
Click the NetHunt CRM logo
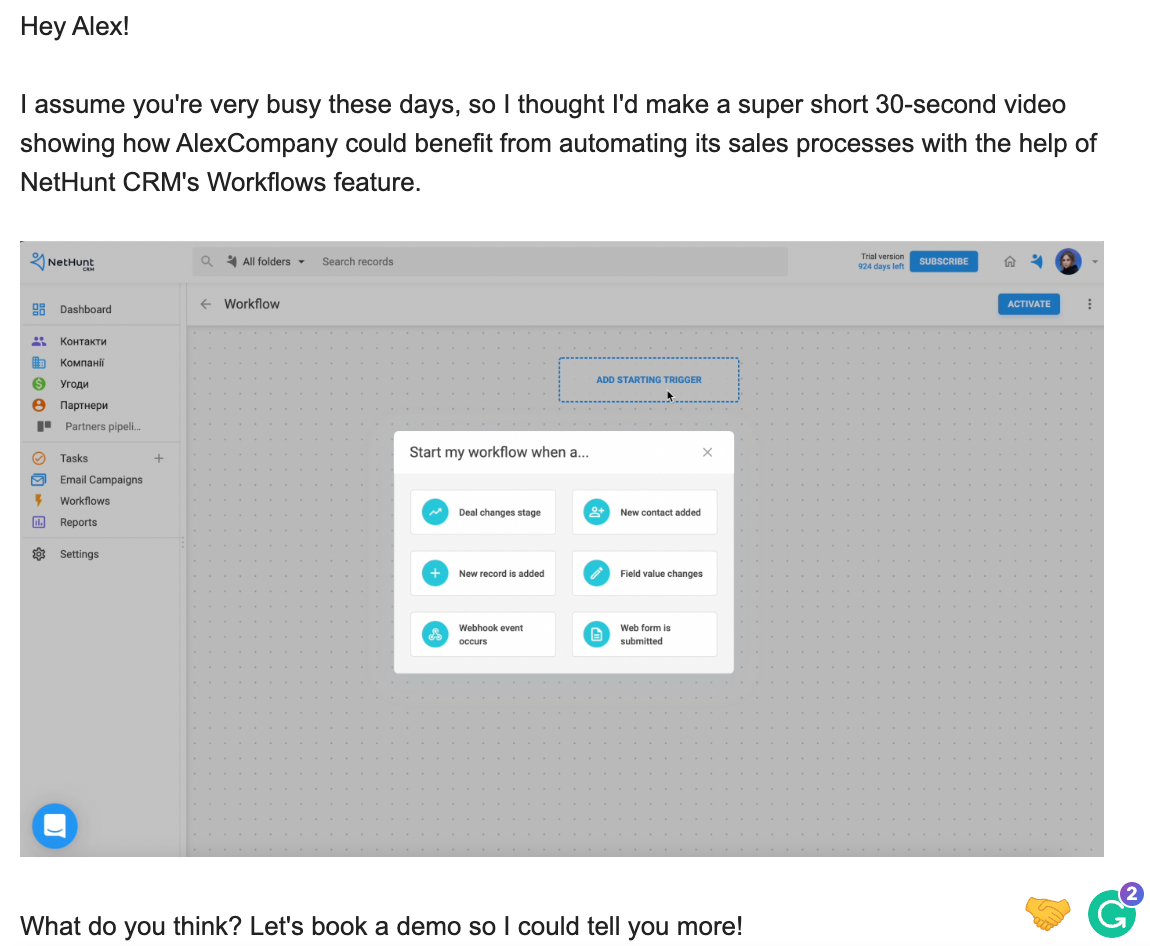[x=62, y=262]
